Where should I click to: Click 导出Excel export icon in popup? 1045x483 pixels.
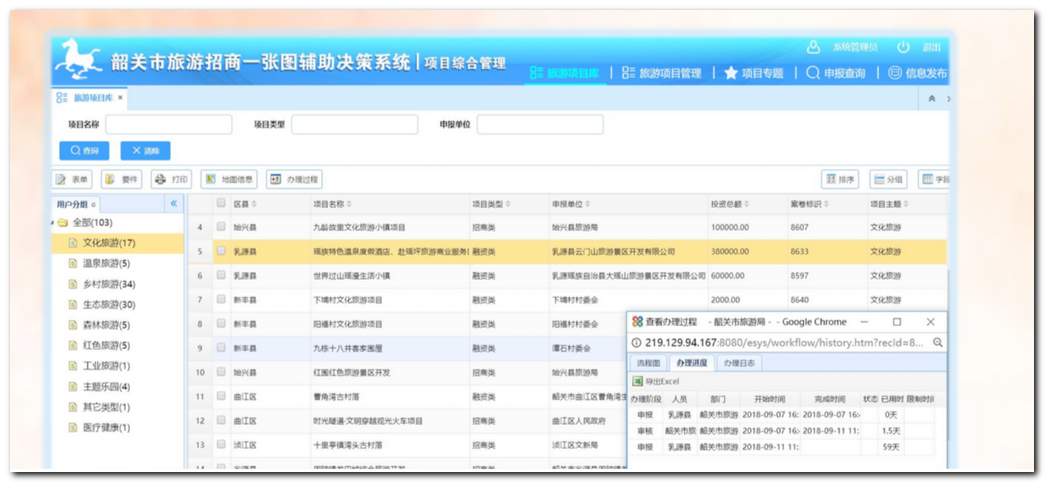[637, 382]
